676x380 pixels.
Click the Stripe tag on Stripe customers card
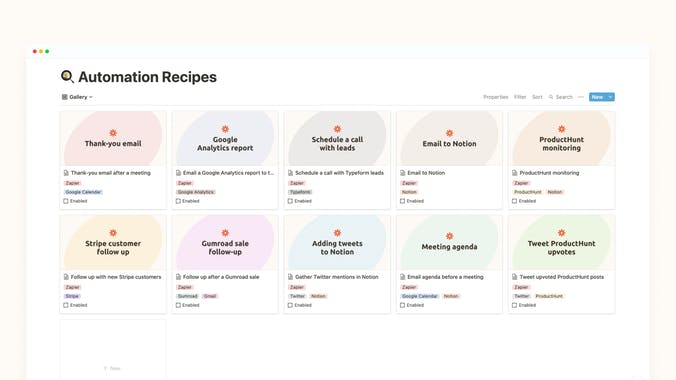click(x=72, y=296)
